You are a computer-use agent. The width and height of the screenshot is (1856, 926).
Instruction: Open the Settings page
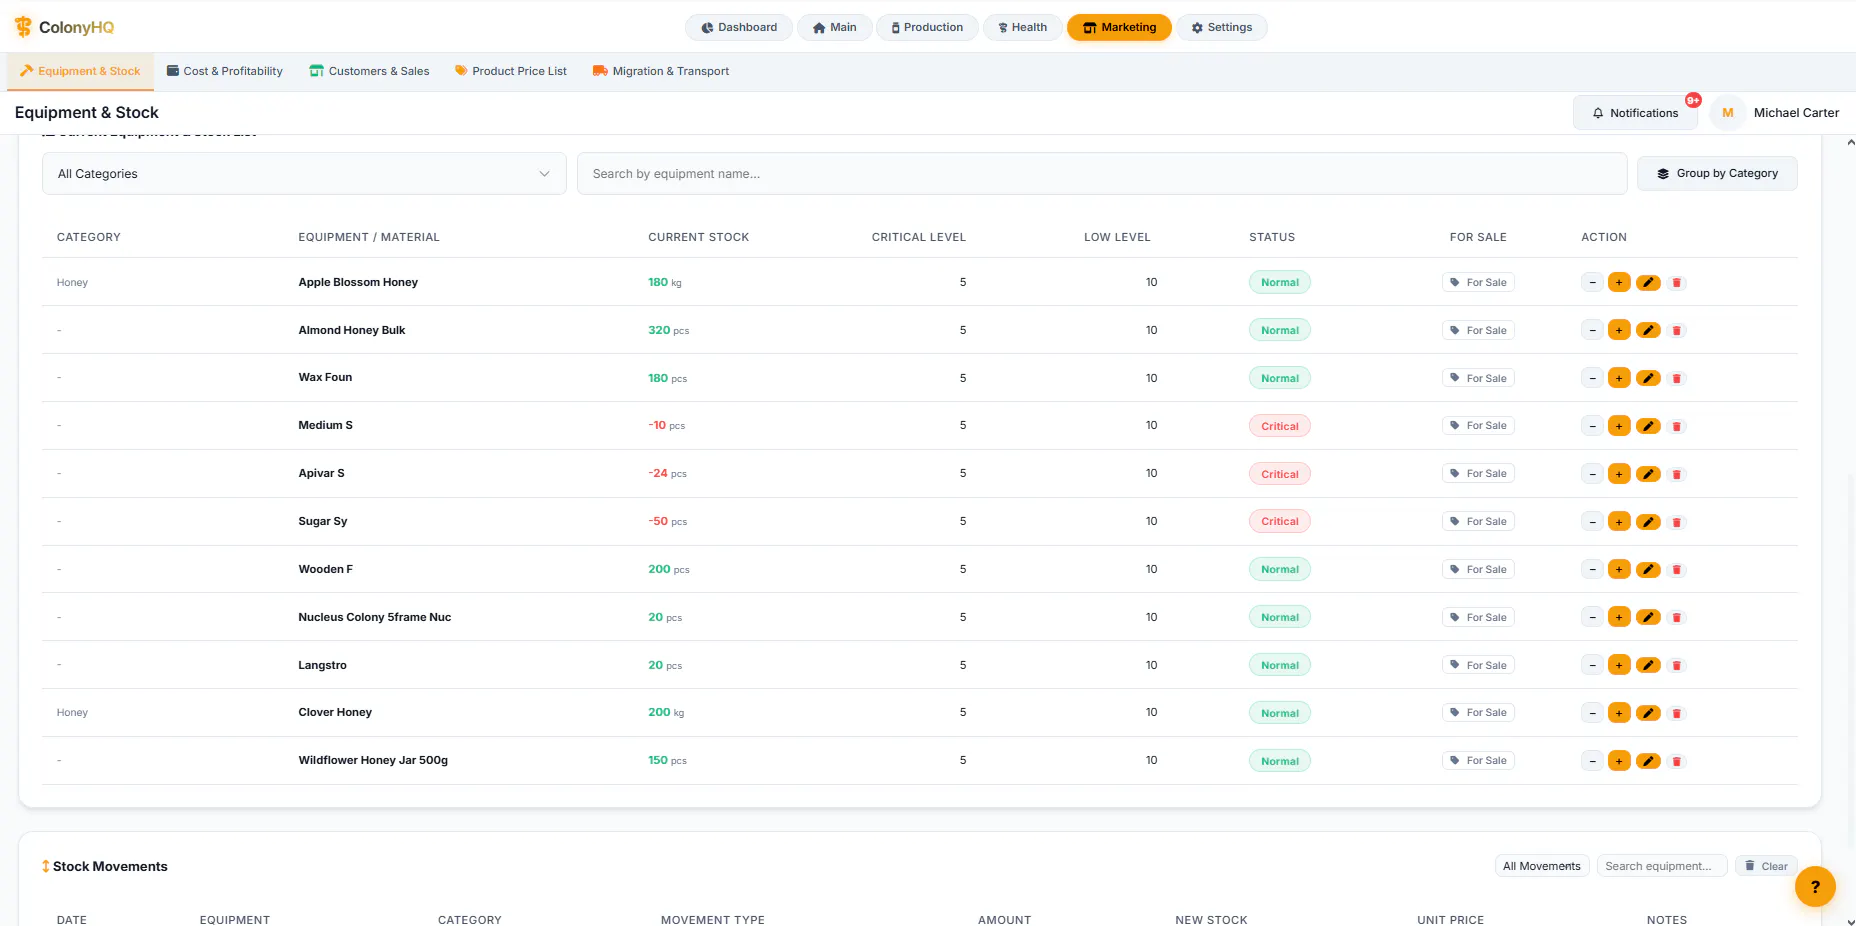point(1221,27)
